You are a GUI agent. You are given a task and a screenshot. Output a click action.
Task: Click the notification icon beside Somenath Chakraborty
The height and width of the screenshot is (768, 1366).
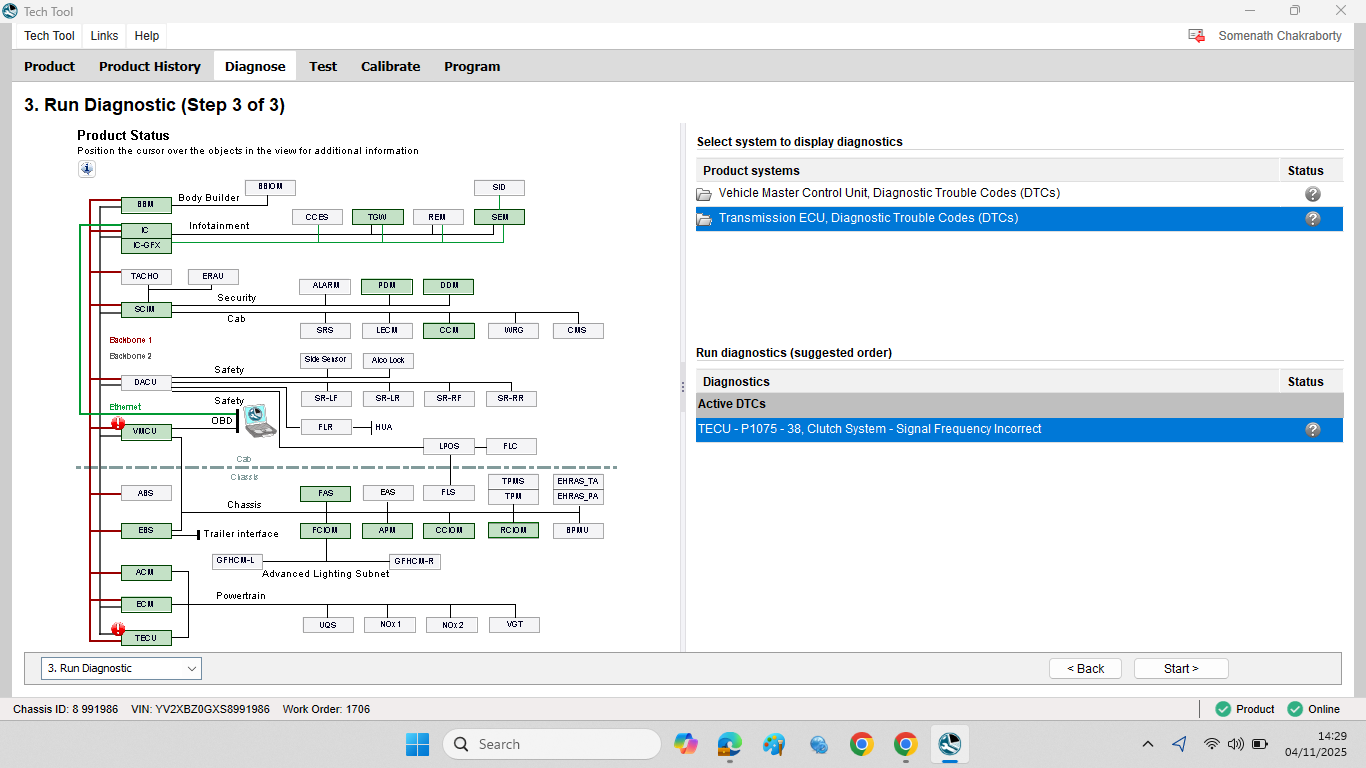pyautogui.click(x=1196, y=36)
